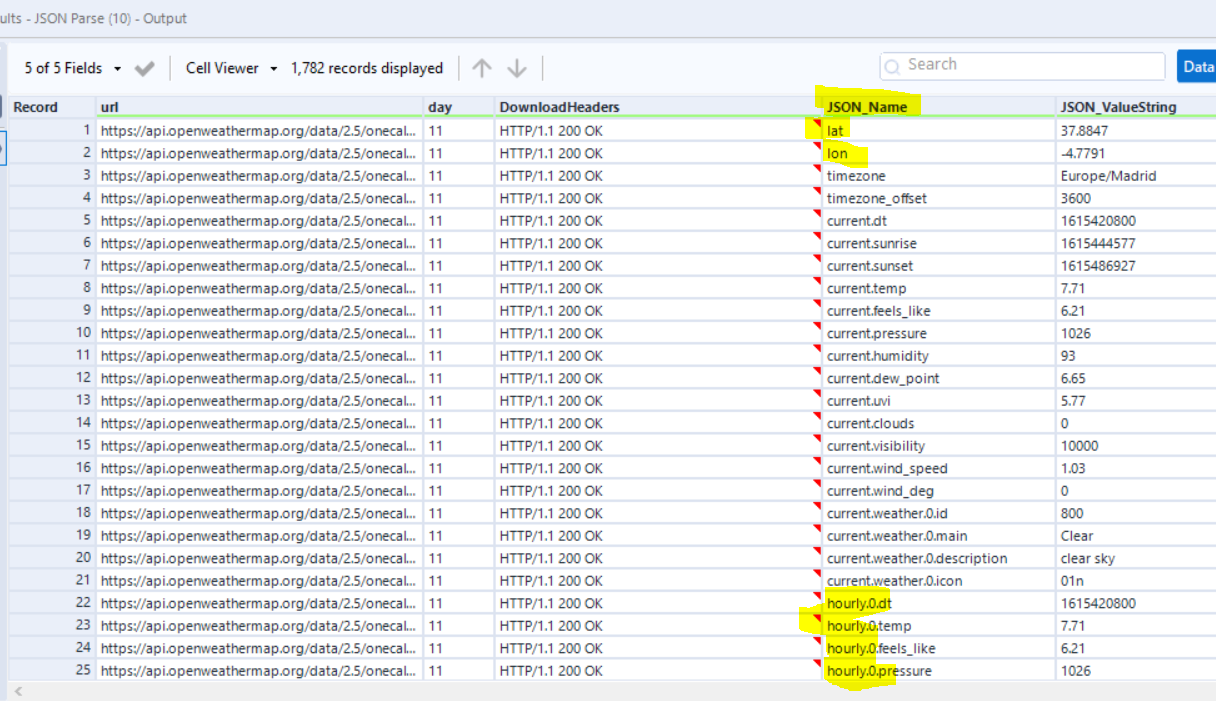Click the Europe/Madrid value cell
Screen dimensions: 1216x701
coord(1135,175)
